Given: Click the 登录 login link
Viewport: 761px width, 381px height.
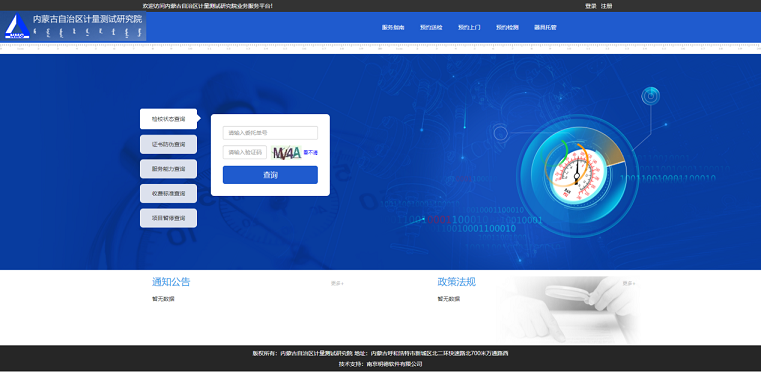Looking at the screenshot, I should (x=590, y=6).
